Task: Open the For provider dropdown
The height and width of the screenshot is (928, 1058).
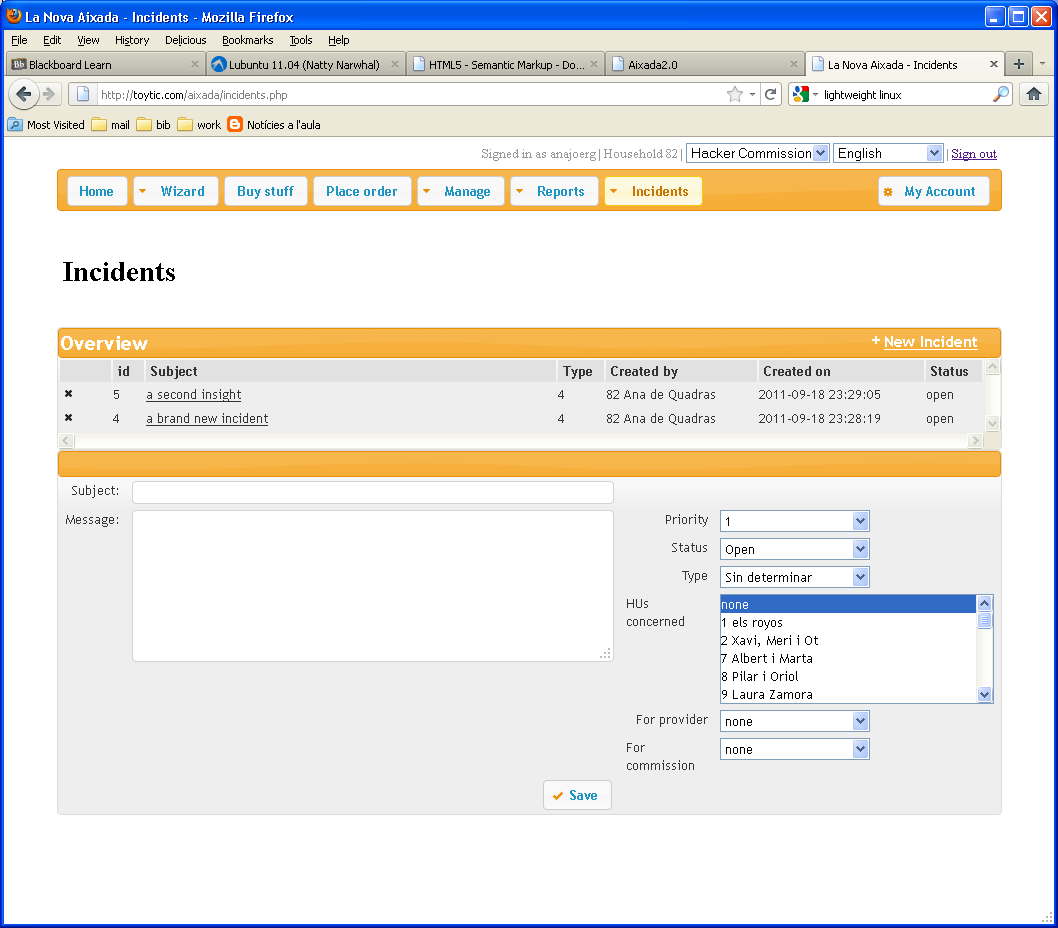Action: (794, 721)
